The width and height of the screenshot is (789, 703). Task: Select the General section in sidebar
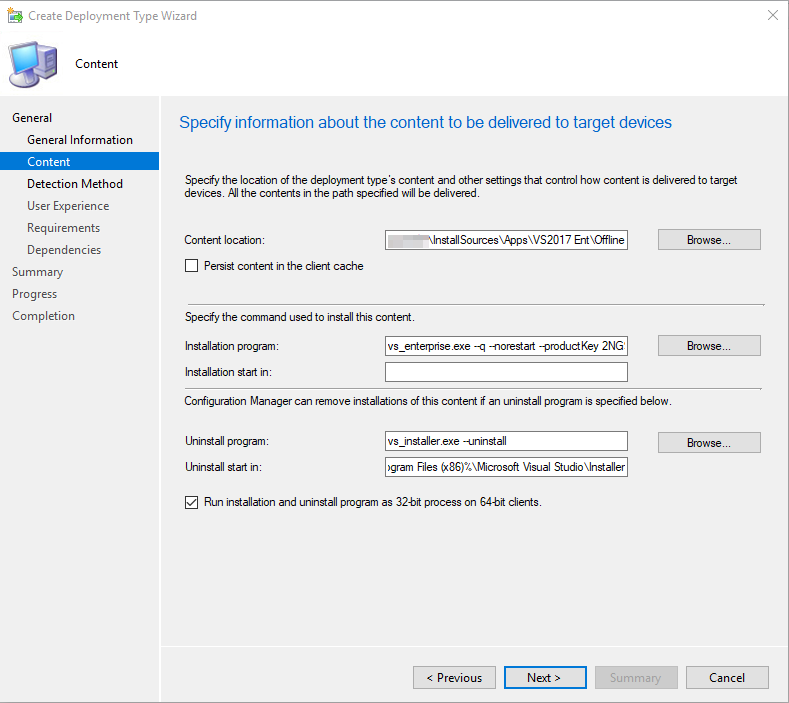[32, 118]
